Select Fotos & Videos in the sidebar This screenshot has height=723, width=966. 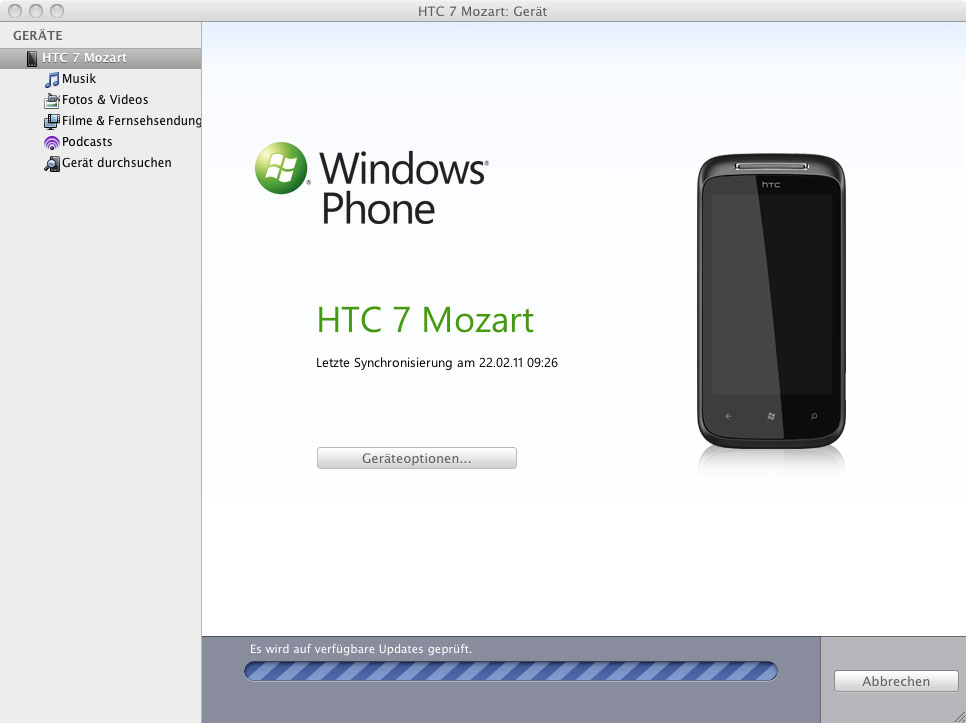(x=104, y=99)
